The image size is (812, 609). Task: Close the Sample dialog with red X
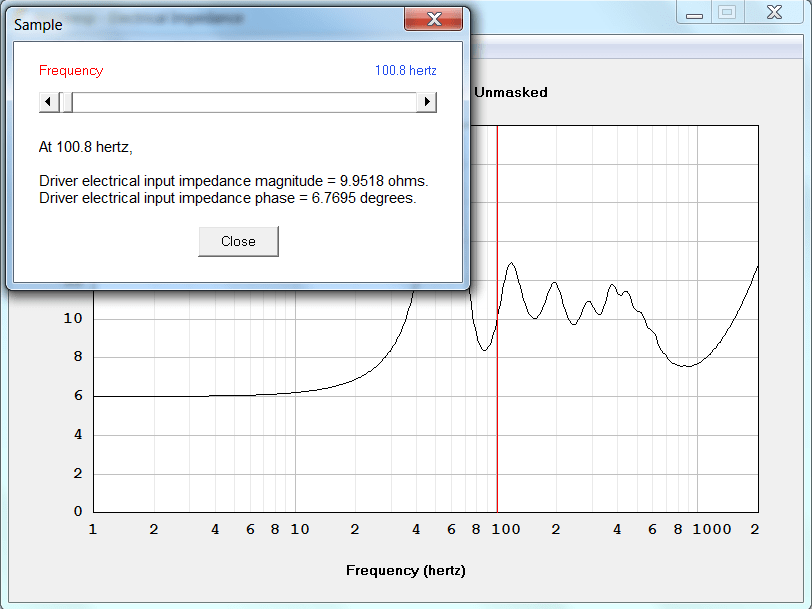pos(433,19)
